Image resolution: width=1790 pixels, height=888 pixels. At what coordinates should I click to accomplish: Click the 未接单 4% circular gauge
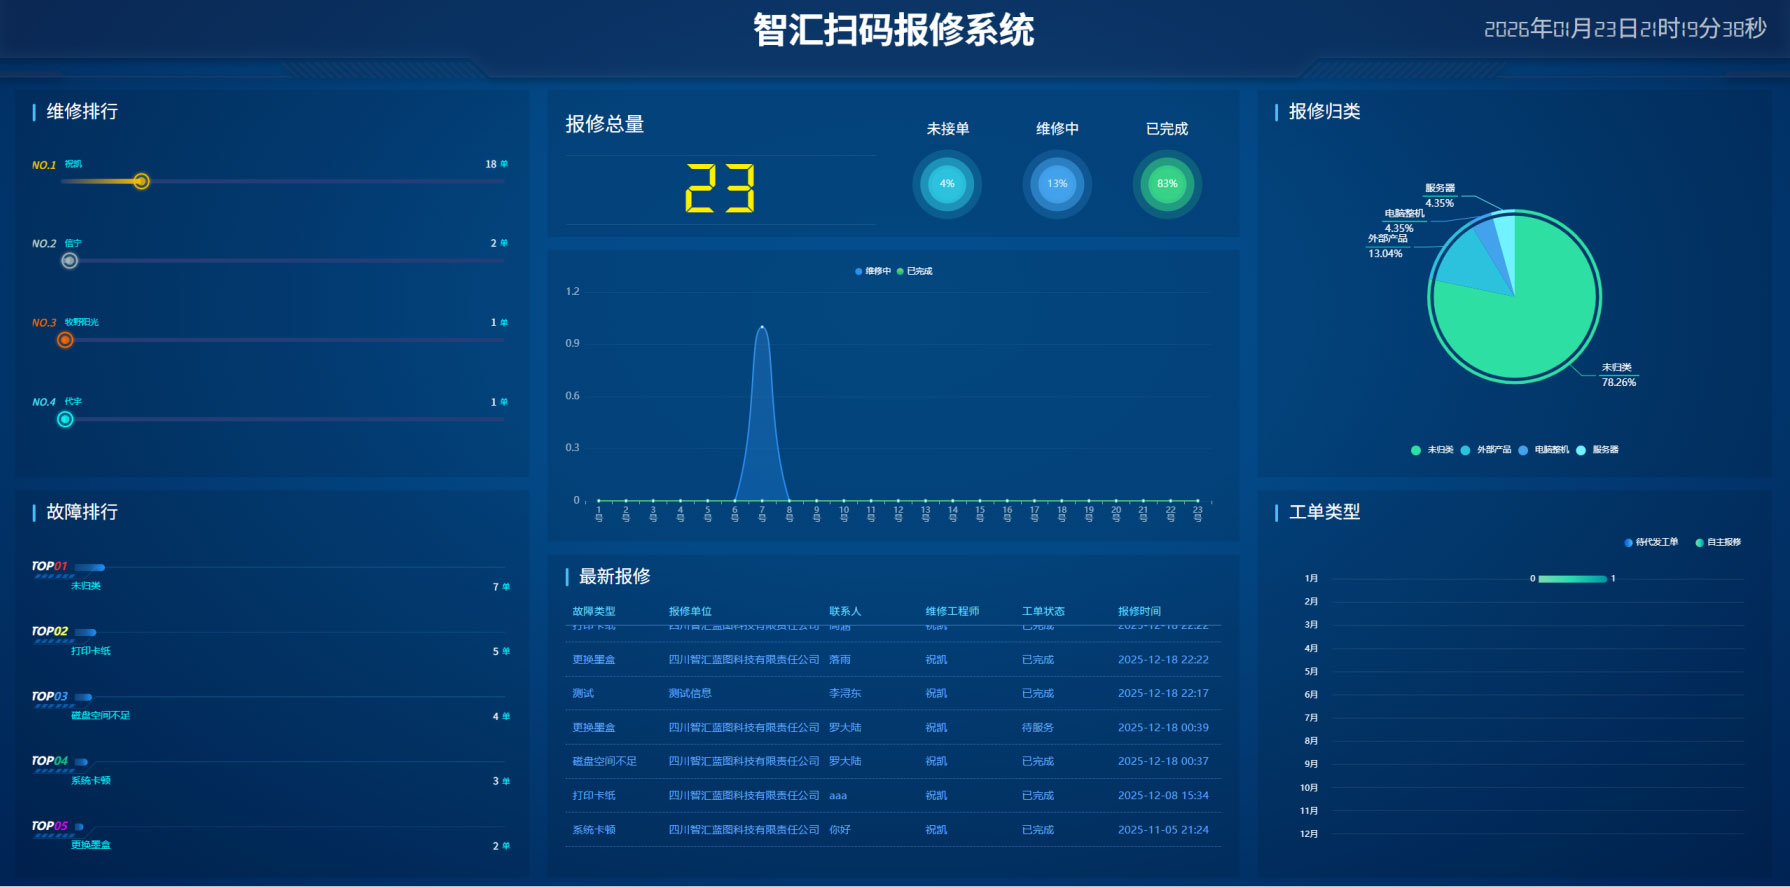(x=947, y=184)
